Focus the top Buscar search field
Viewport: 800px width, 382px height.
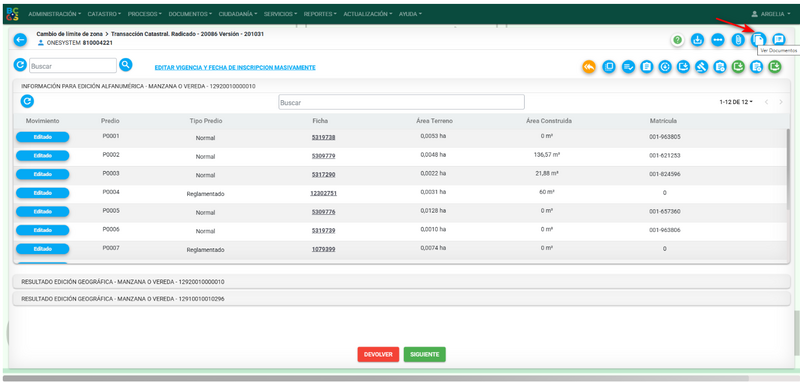tap(73, 65)
